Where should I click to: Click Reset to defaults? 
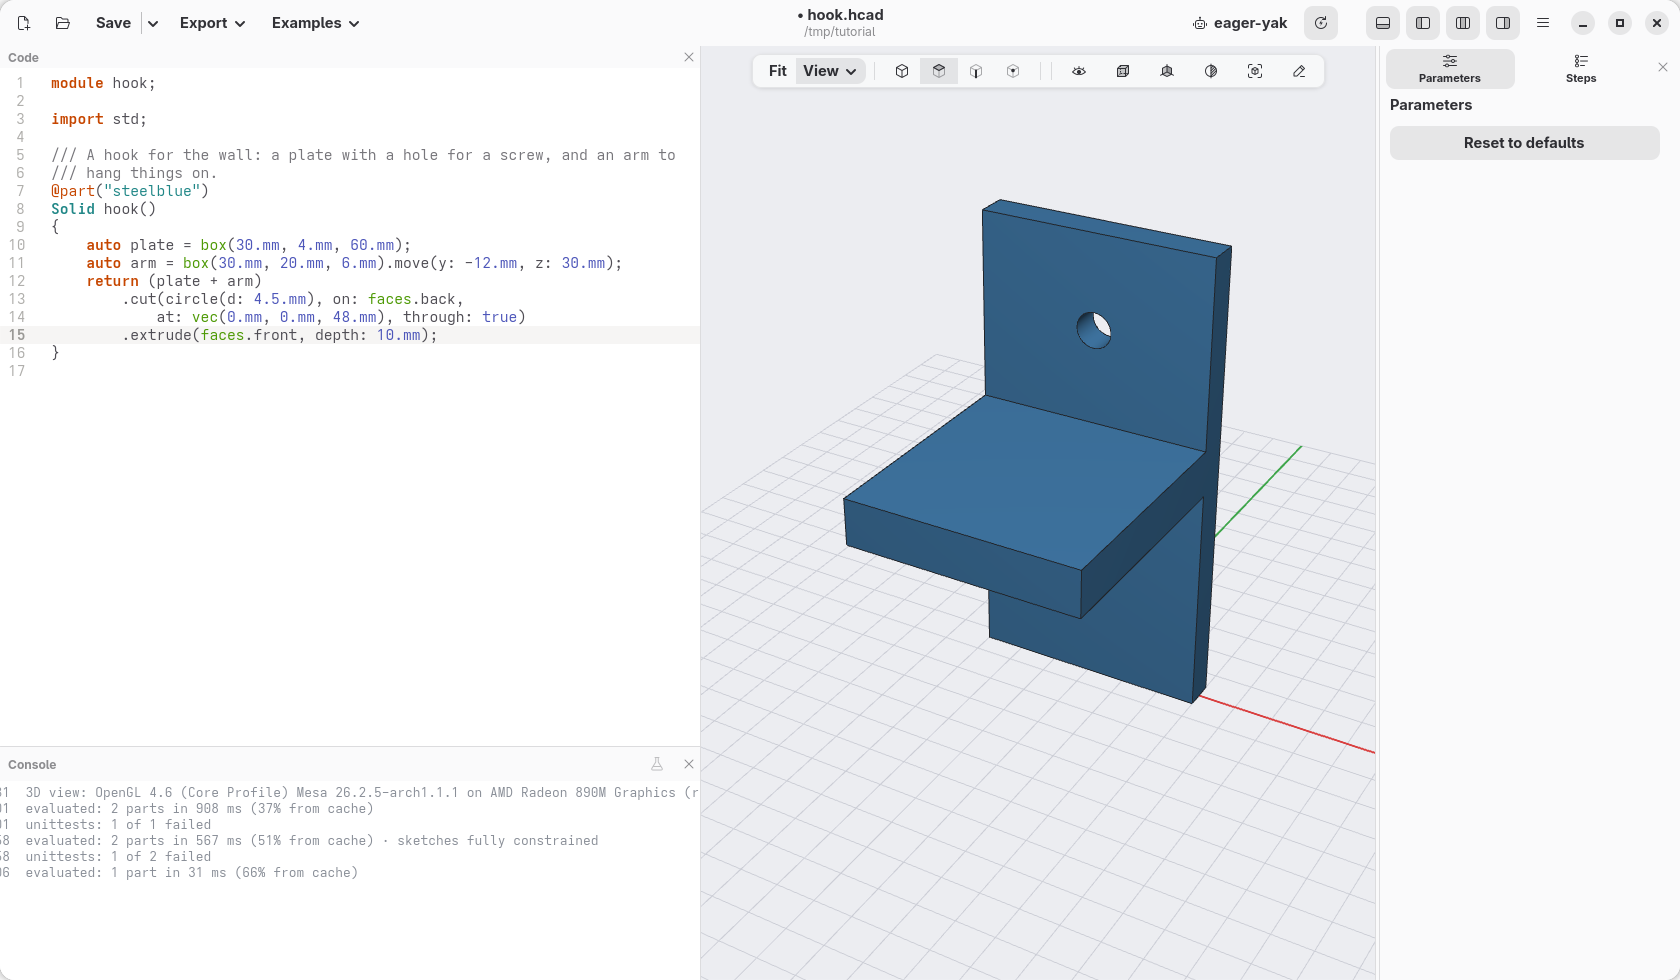tap(1524, 143)
